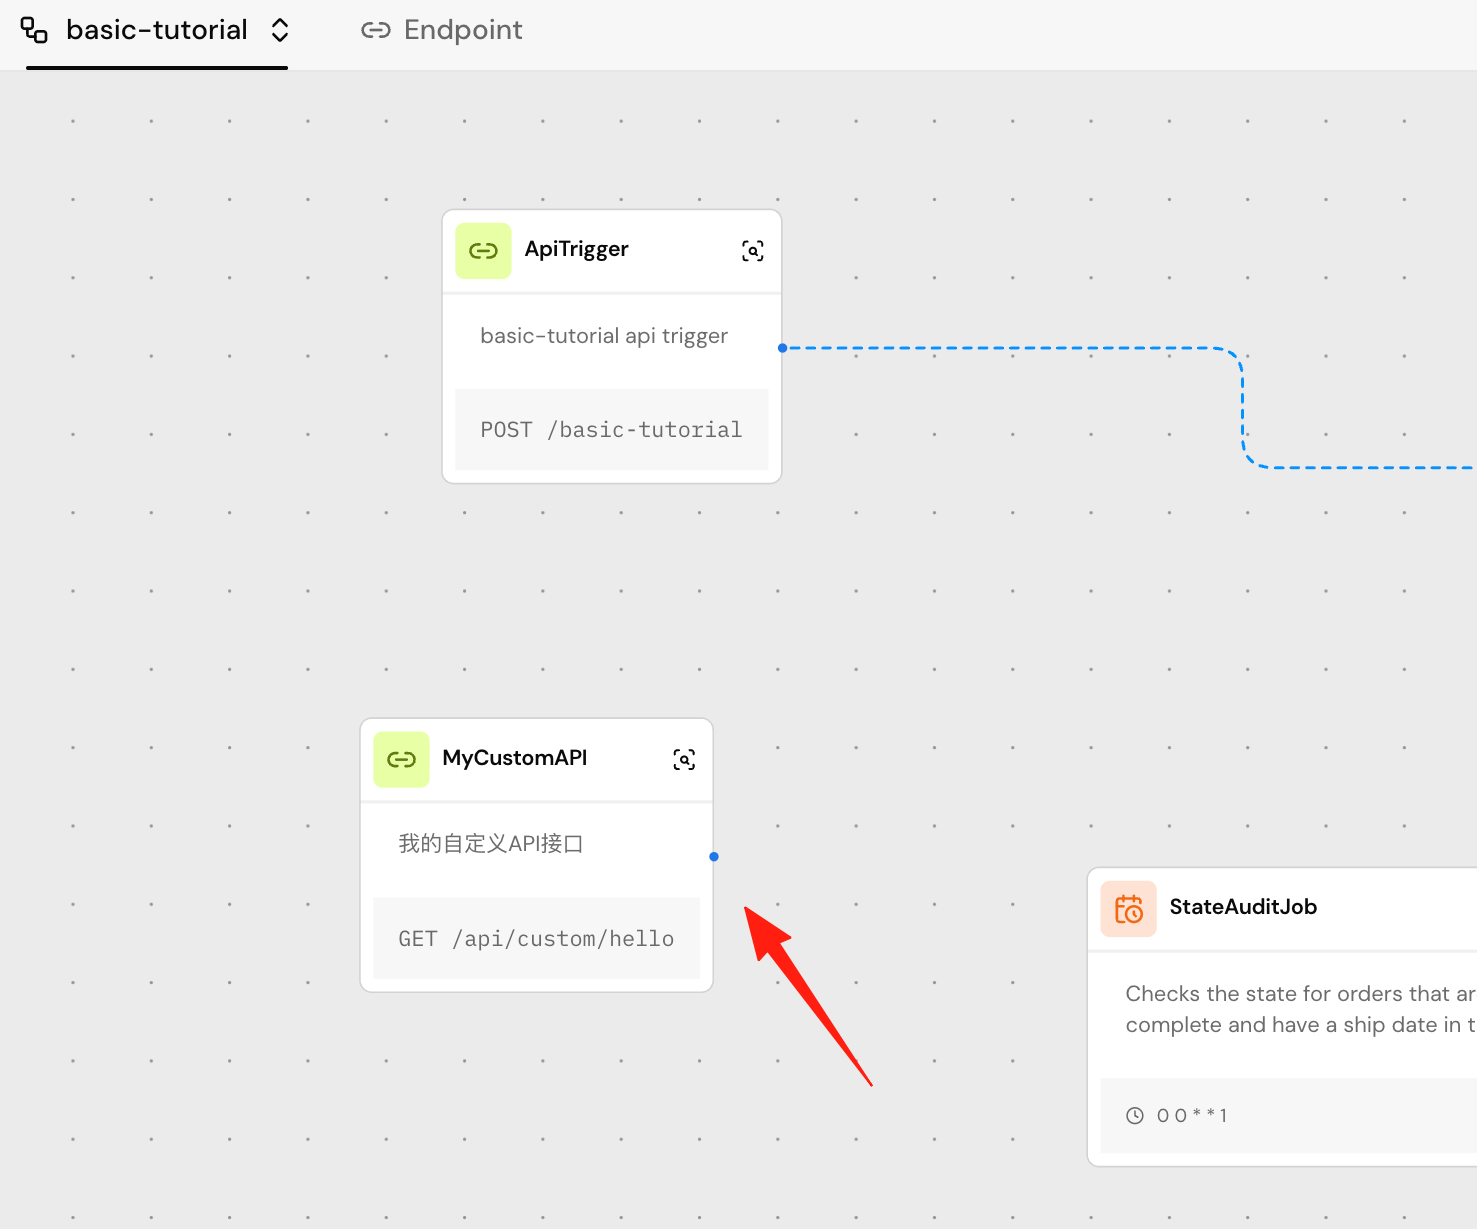Viewport: 1478px width, 1230px height.
Task: Inspect MyCustomAPI via its magnifier icon
Action: click(684, 760)
